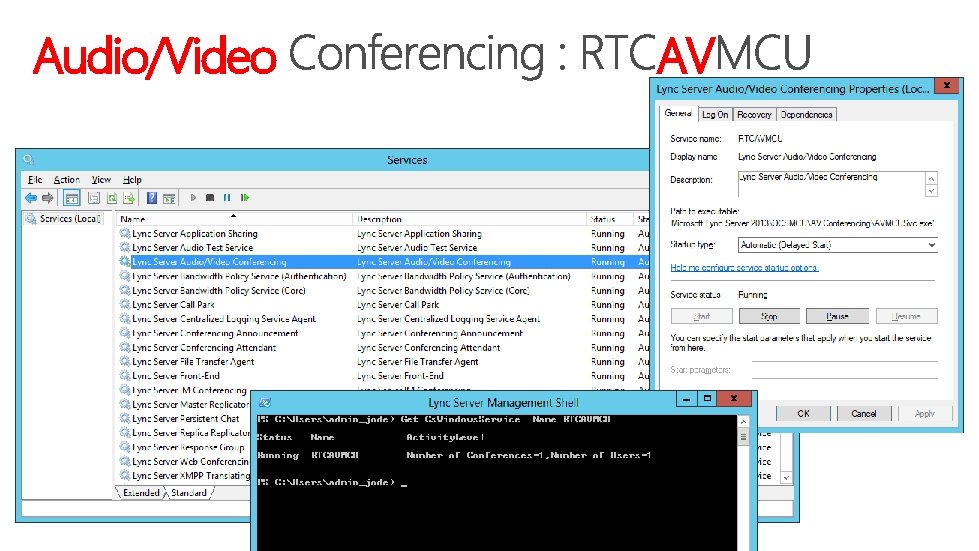Click the Description text box in Properties
979x551 pixels.
point(831,183)
